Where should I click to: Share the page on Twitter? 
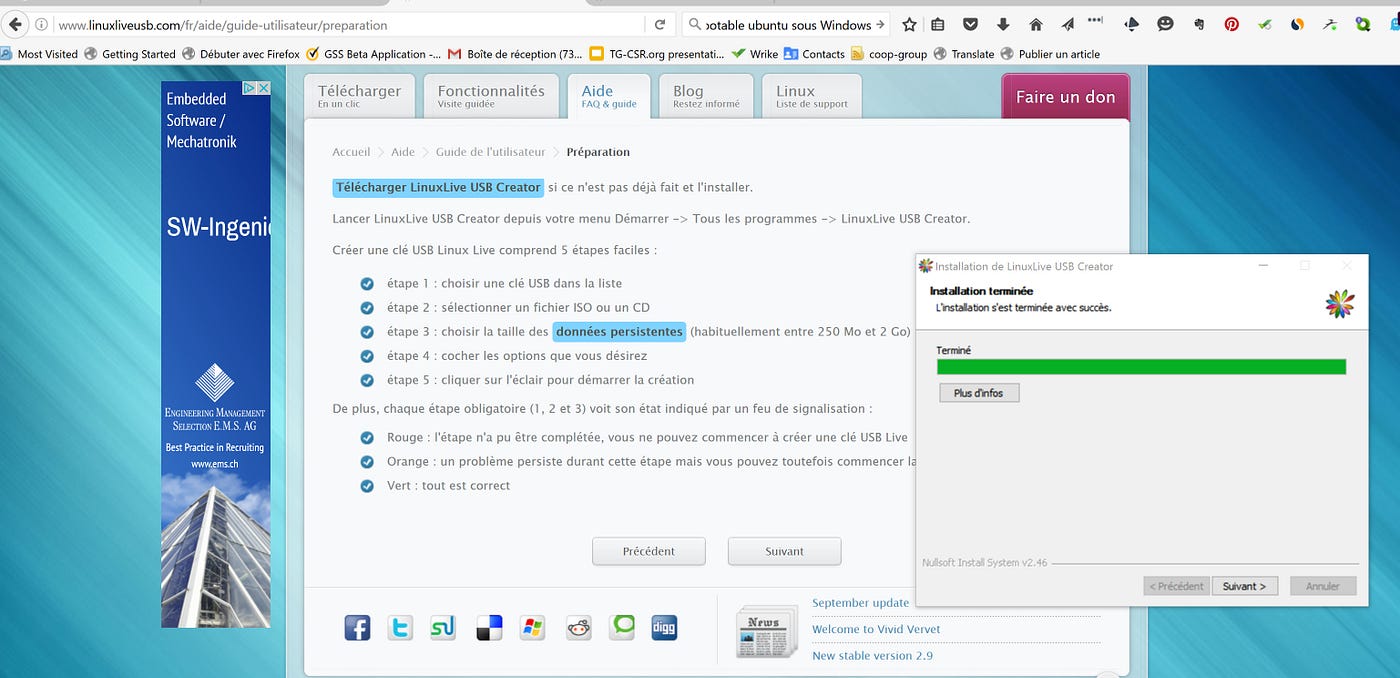(x=400, y=628)
